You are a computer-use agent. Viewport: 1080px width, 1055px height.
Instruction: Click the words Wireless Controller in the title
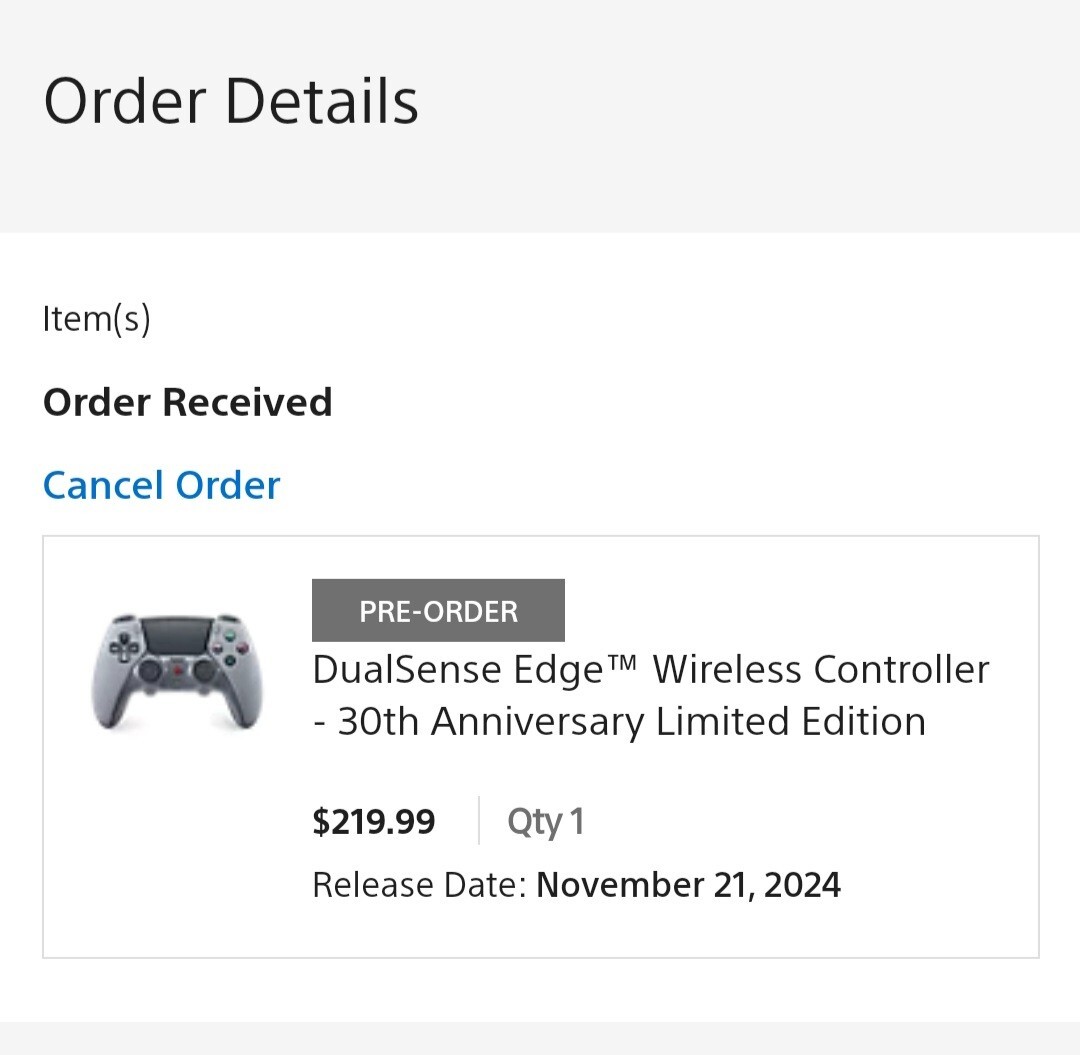(x=821, y=669)
